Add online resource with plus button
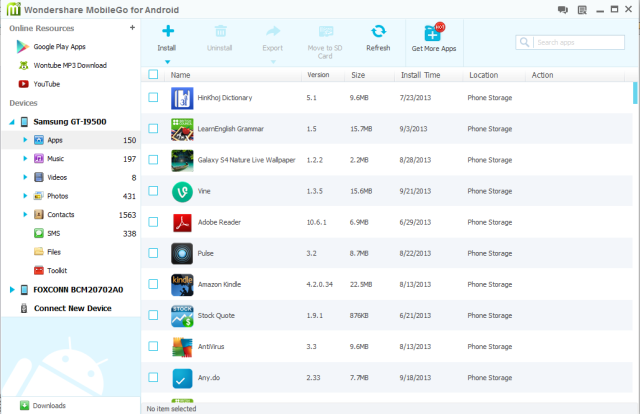Screen dimensions: 640x414 132,28
